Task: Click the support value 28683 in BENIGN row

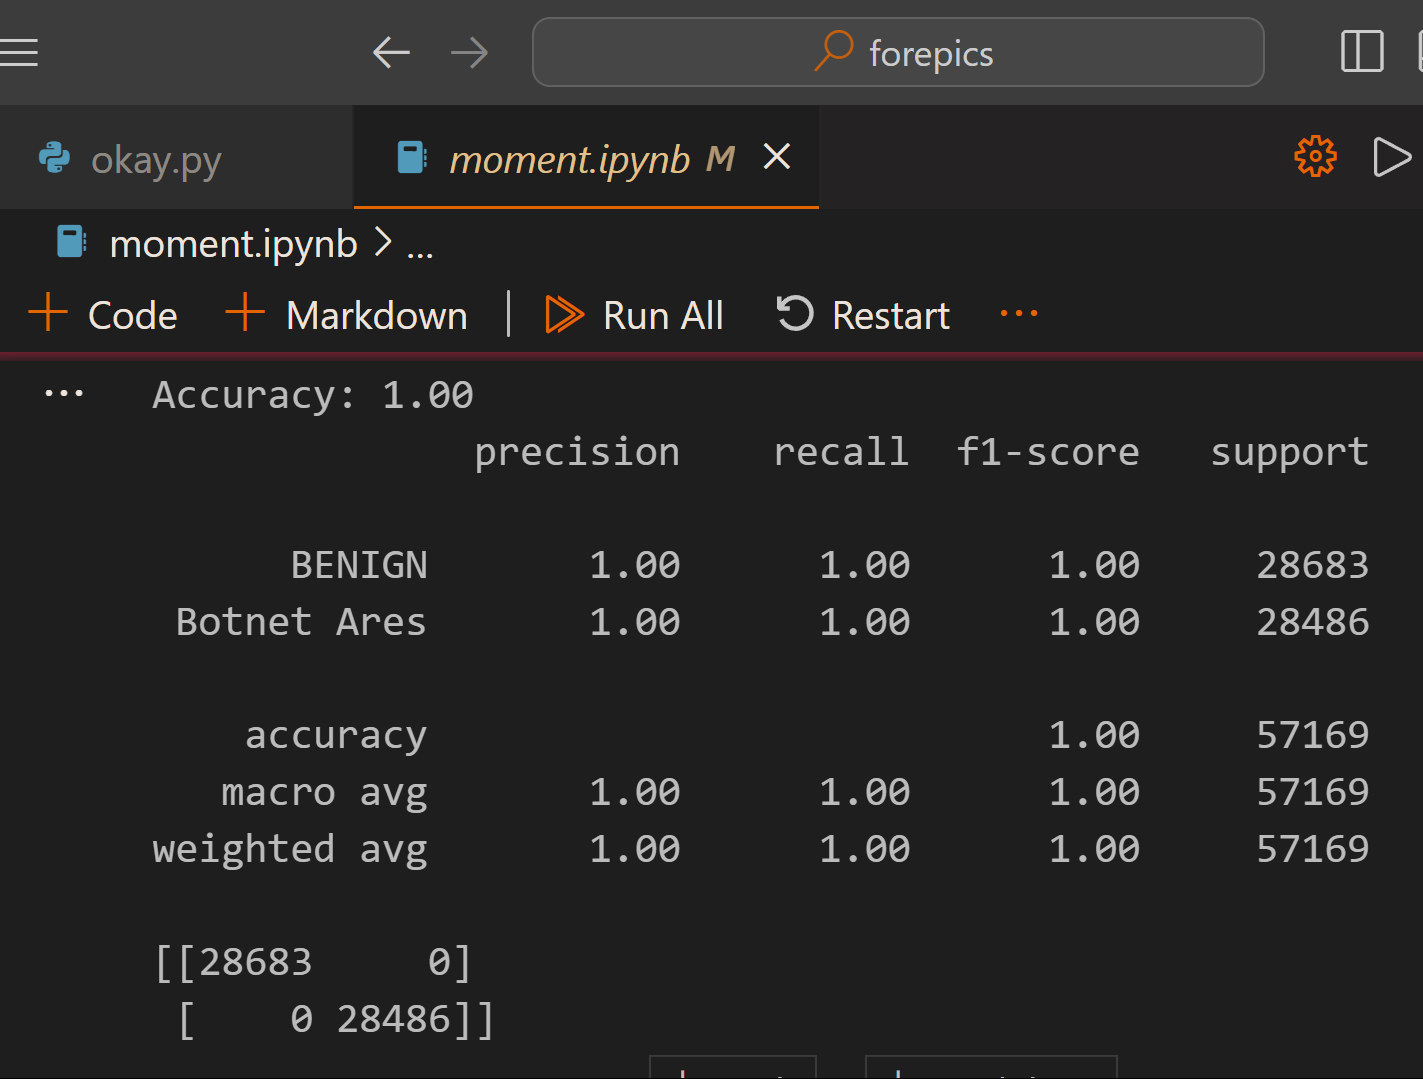Action: point(1312,565)
